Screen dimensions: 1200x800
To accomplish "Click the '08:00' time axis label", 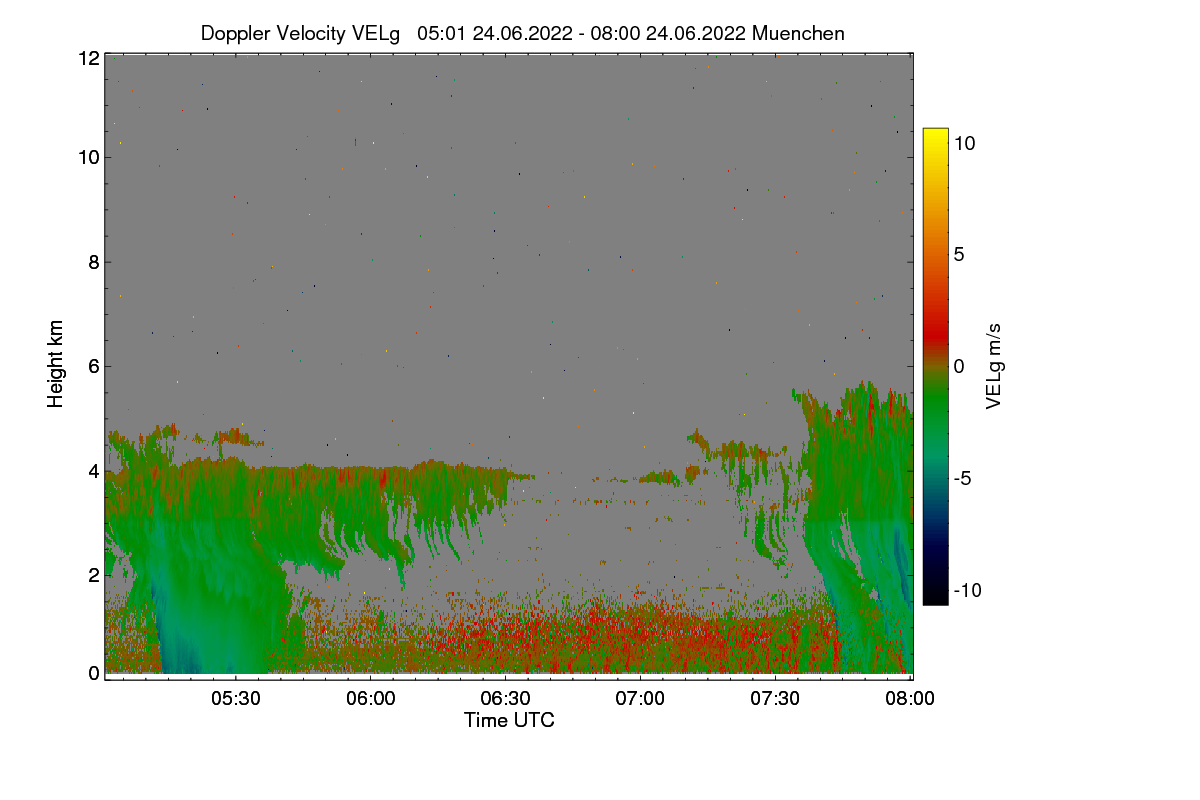I will [x=910, y=699].
